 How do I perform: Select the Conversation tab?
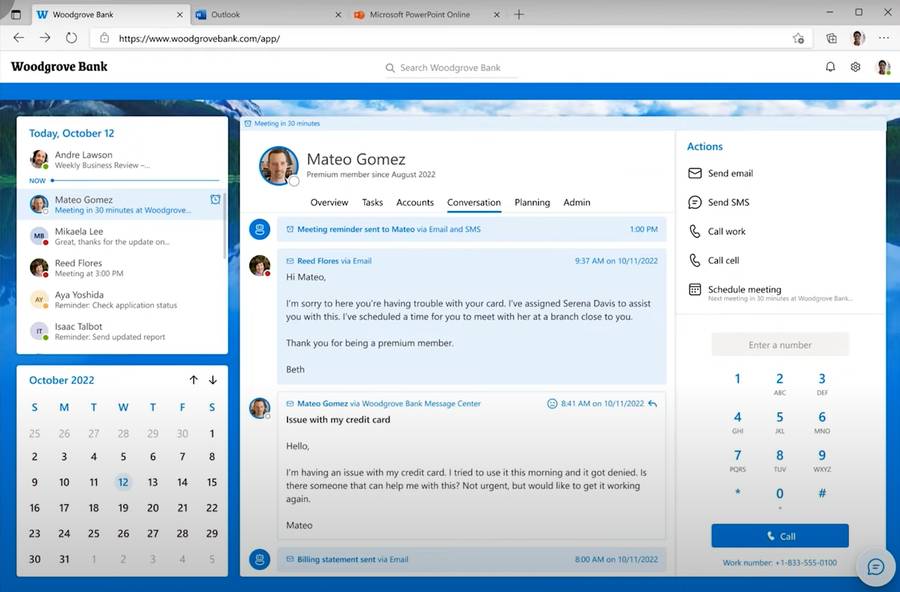474,202
